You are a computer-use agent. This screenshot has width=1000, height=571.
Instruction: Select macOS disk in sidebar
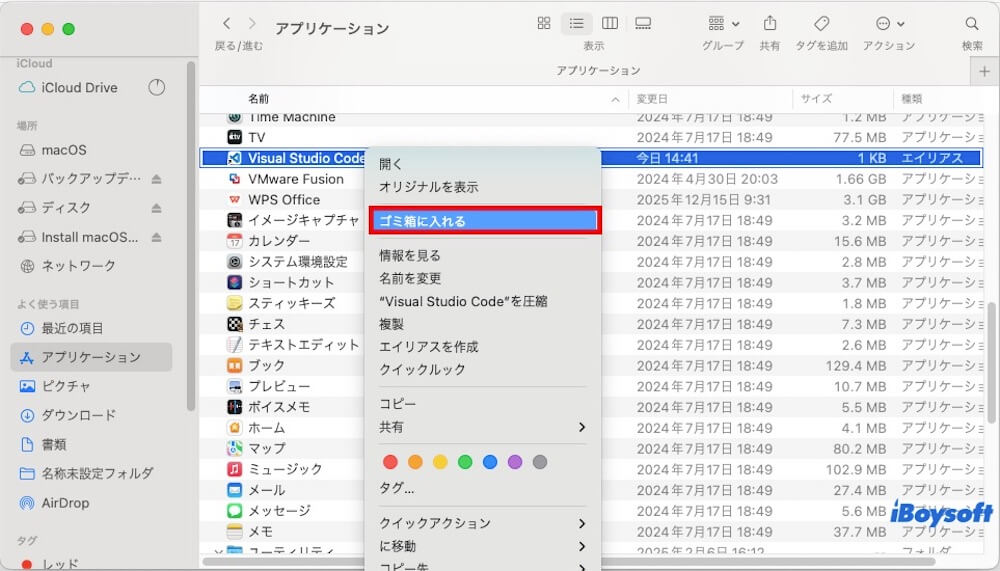click(64, 150)
